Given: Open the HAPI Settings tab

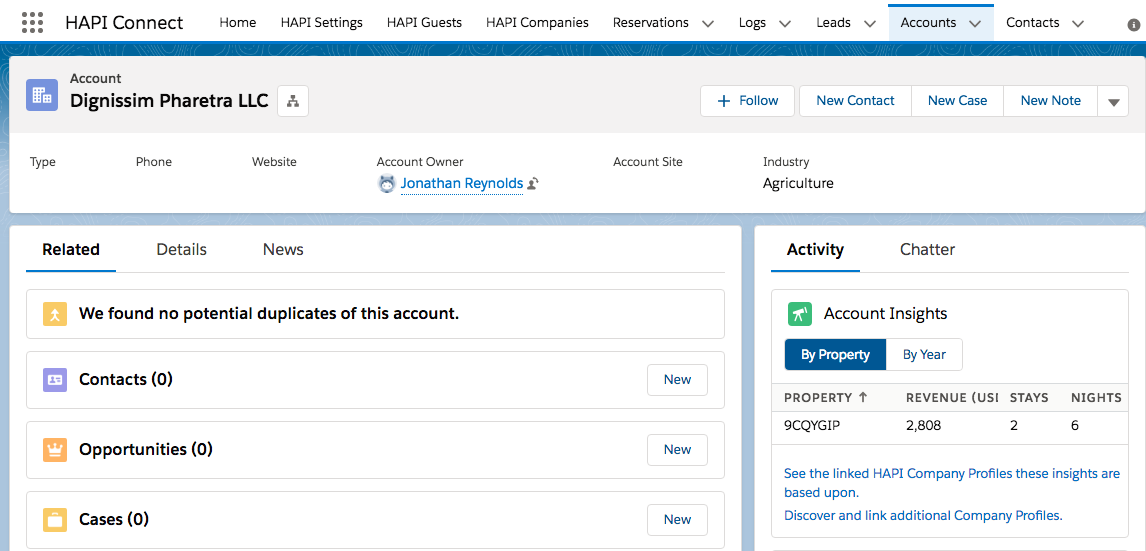Looking at the screenshot, I should click(x=322, y=23).
